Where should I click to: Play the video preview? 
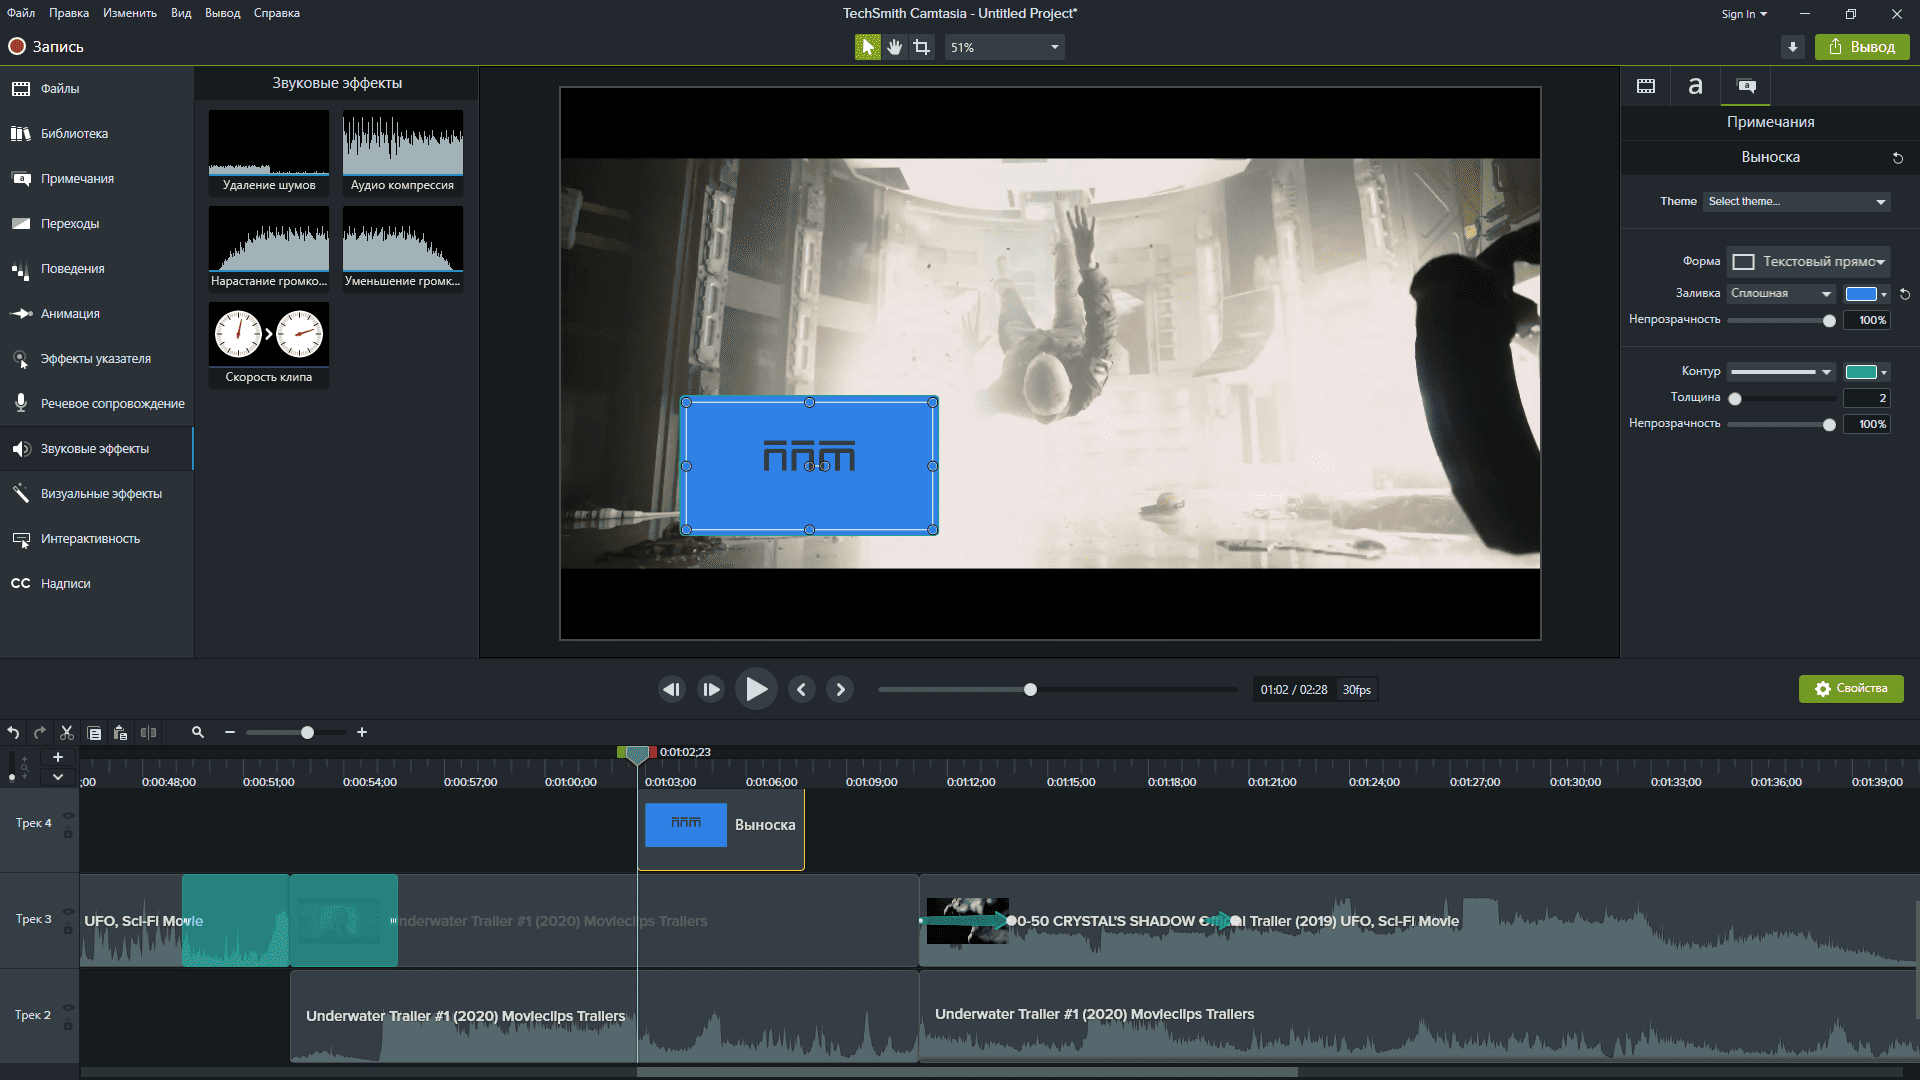[756, 689]
